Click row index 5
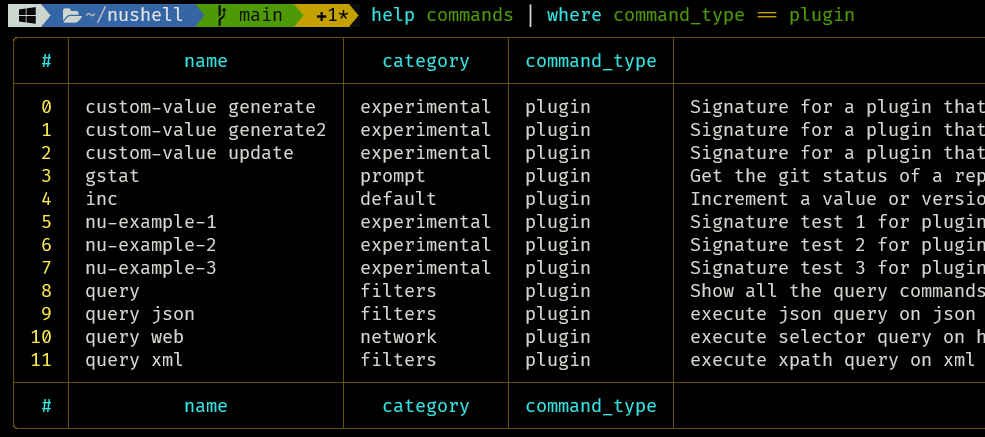Viewport: 985px width, 437px height. [46, 222]
